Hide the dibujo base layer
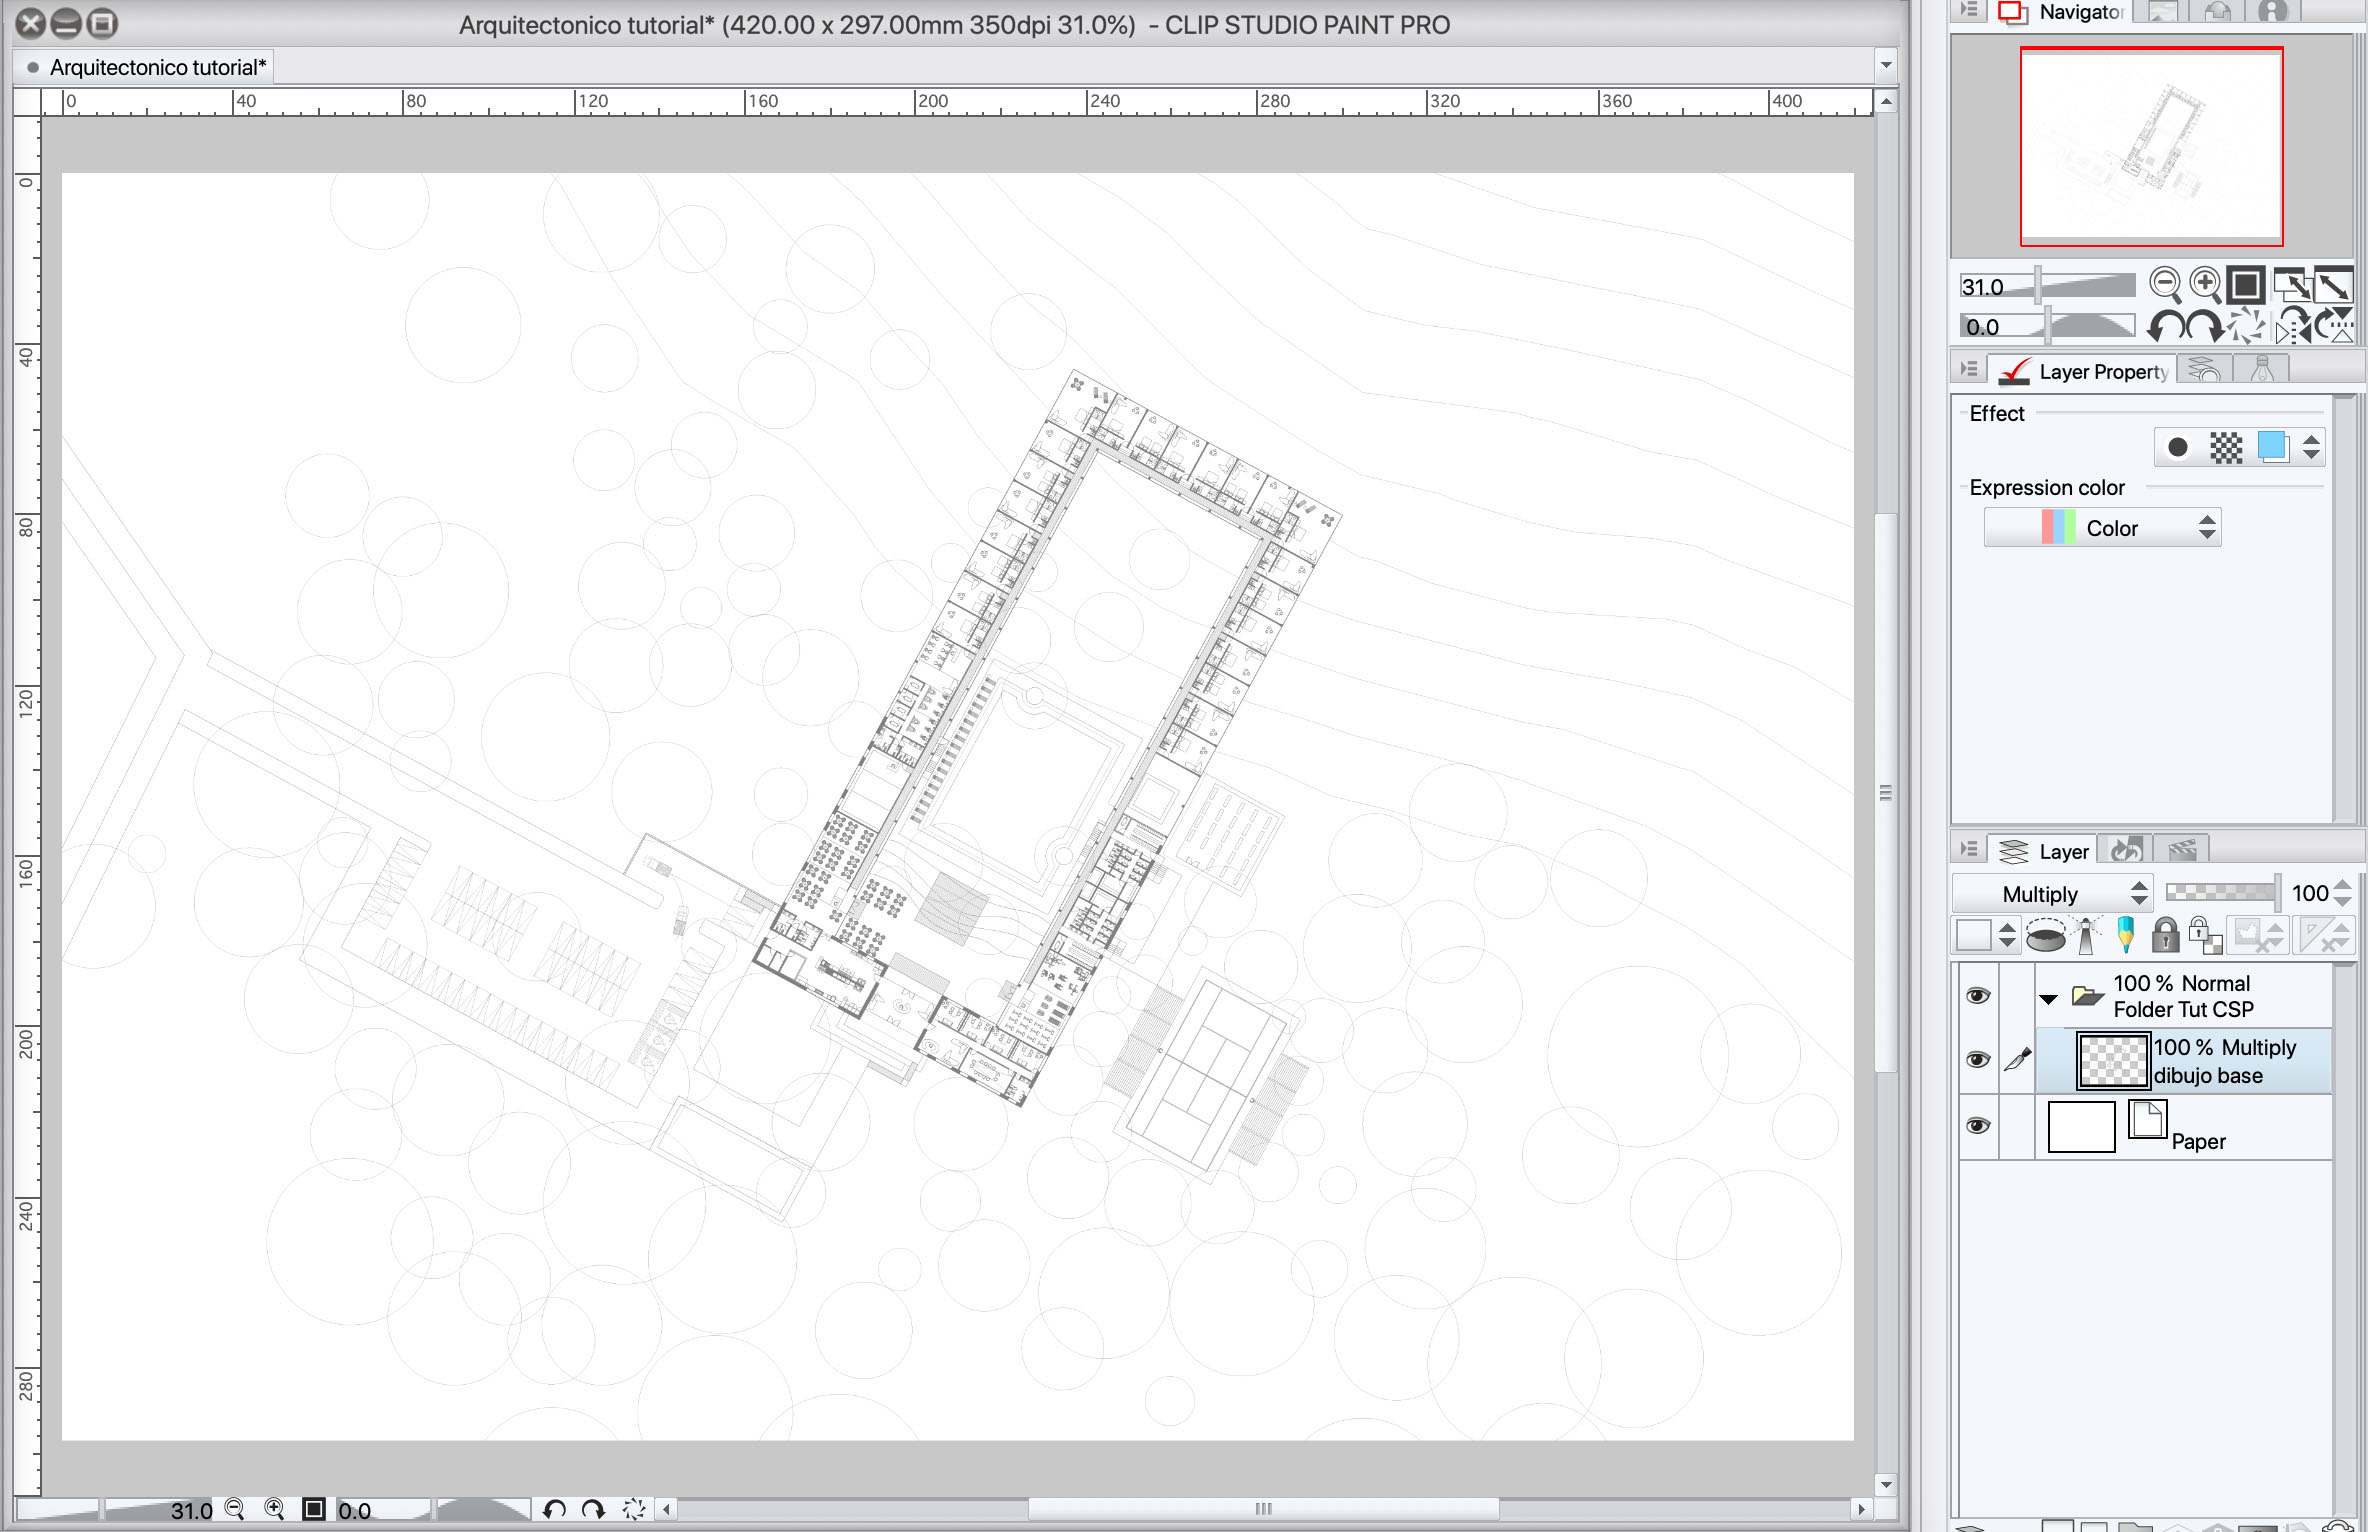The image size is (2368, 1532). point(1977,1060)
